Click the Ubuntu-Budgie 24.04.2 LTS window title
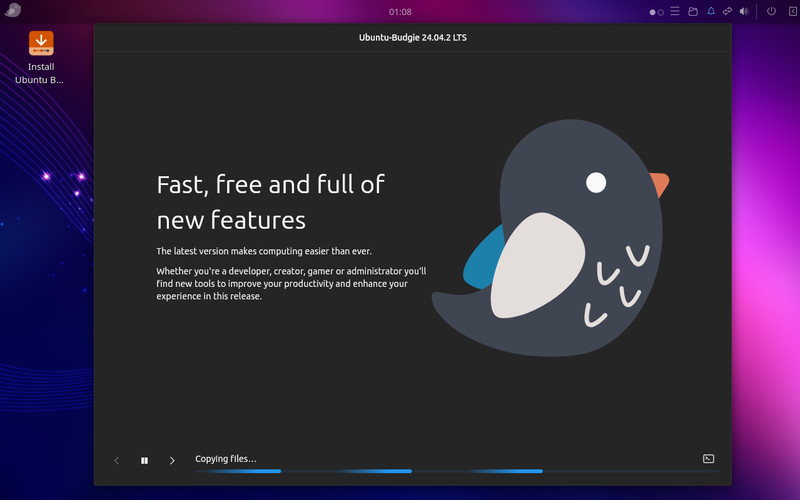 413,37
